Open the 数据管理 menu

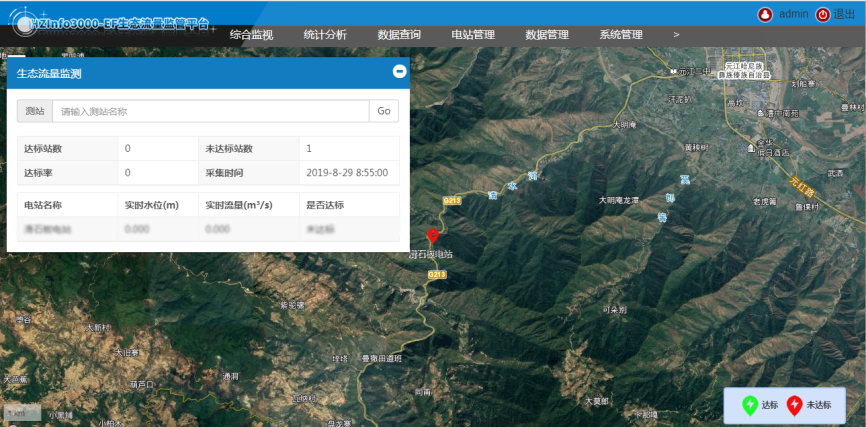pos(547,35)
